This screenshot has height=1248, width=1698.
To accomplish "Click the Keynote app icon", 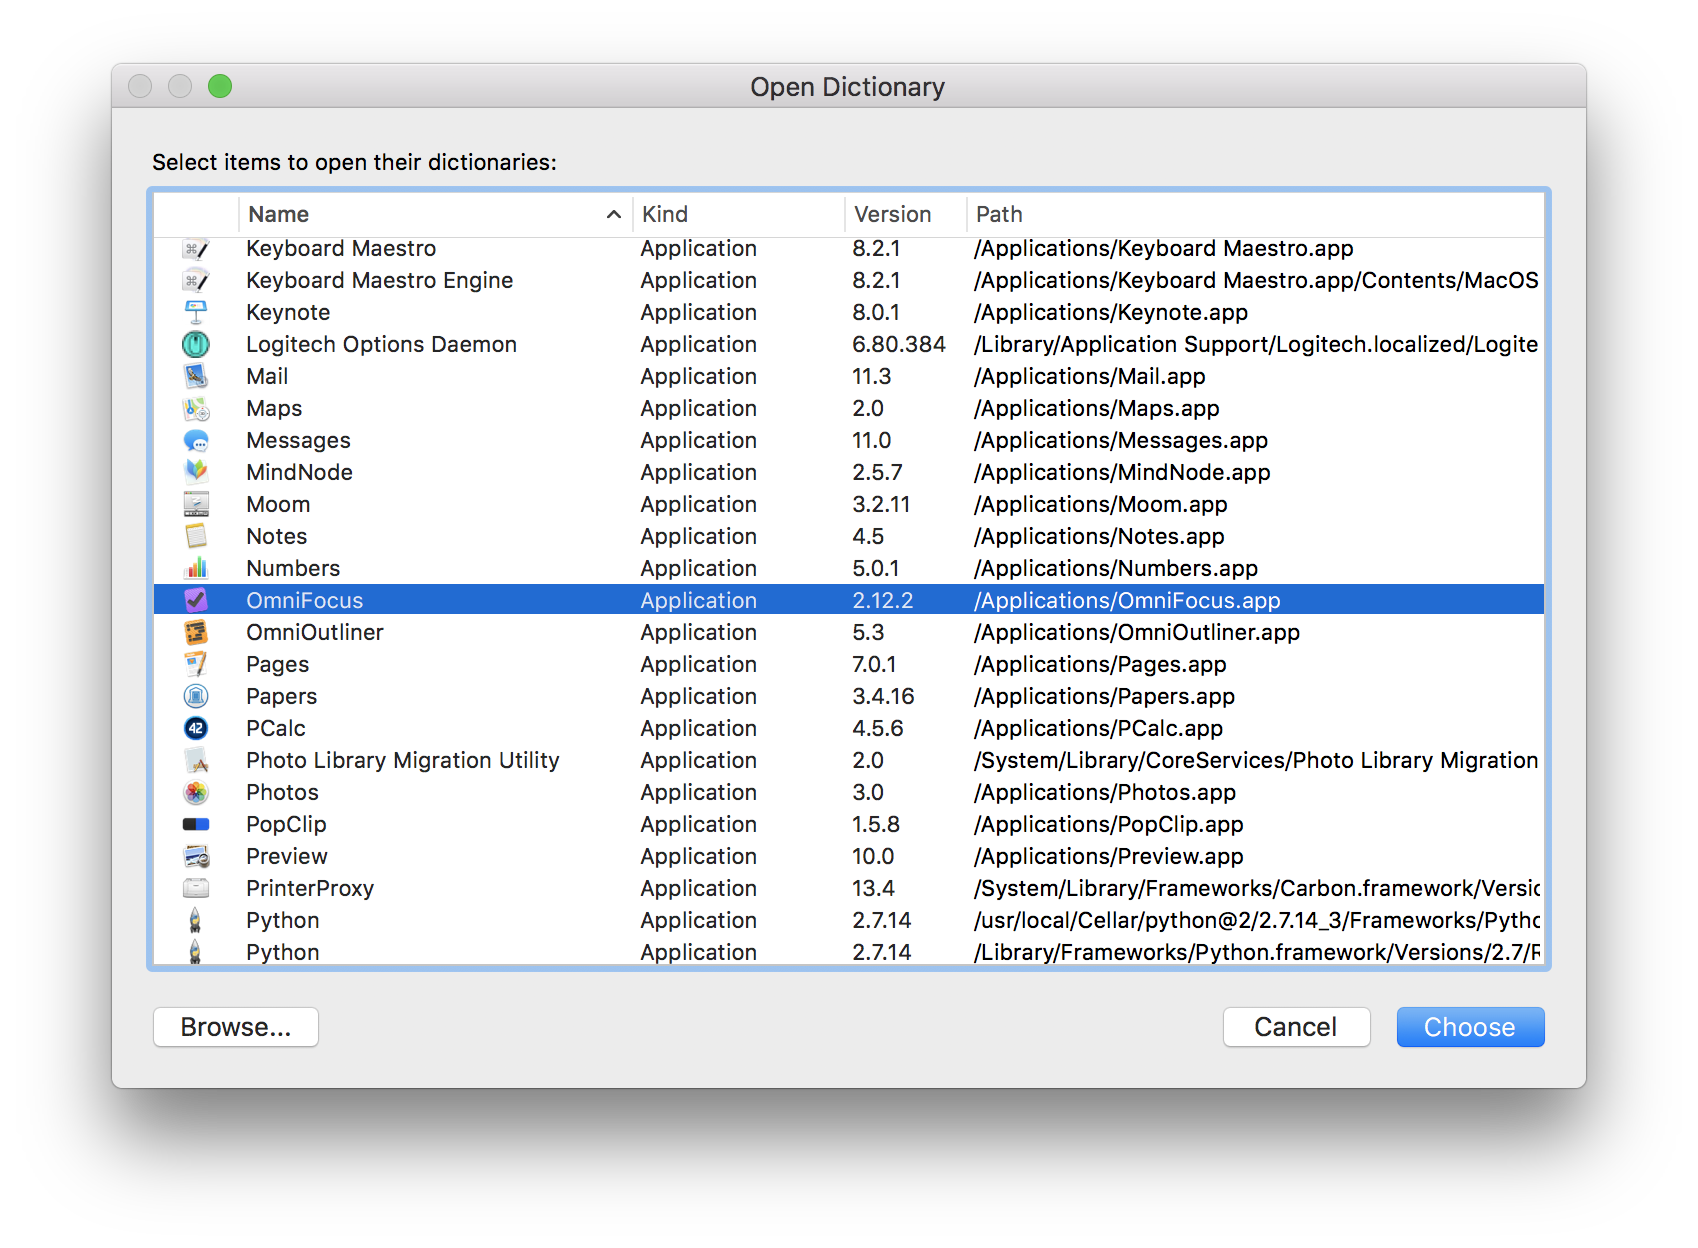I will pyautogui.click(x=196, y=313).
